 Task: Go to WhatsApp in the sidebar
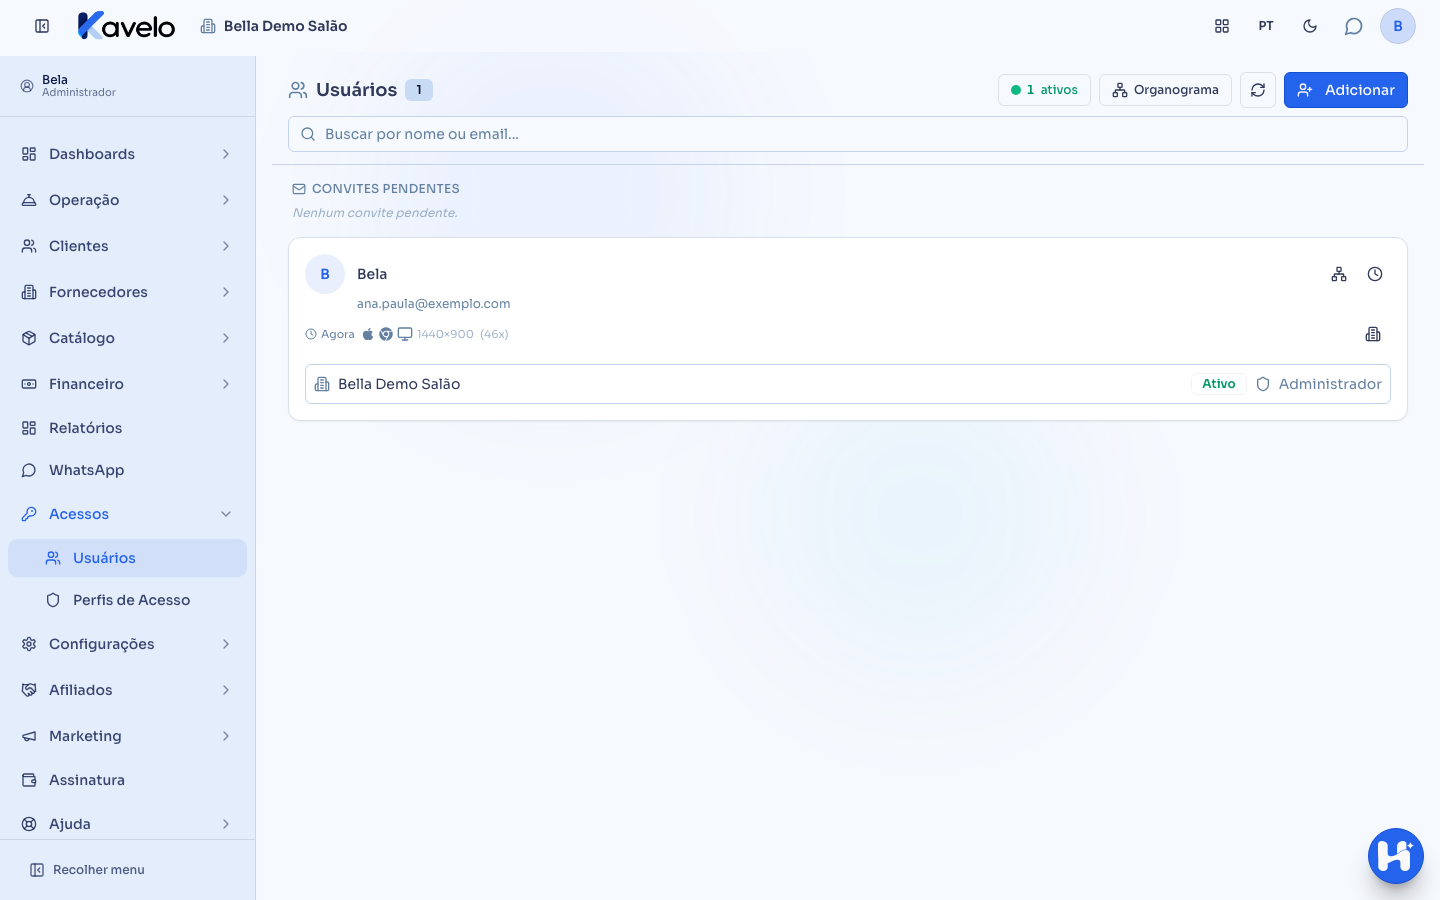(128, 470)
